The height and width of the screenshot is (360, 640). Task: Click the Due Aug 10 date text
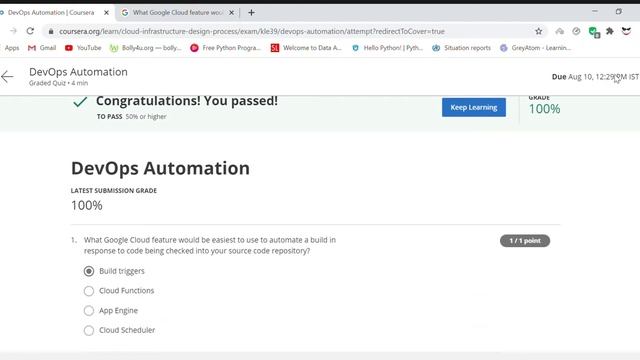595,77
